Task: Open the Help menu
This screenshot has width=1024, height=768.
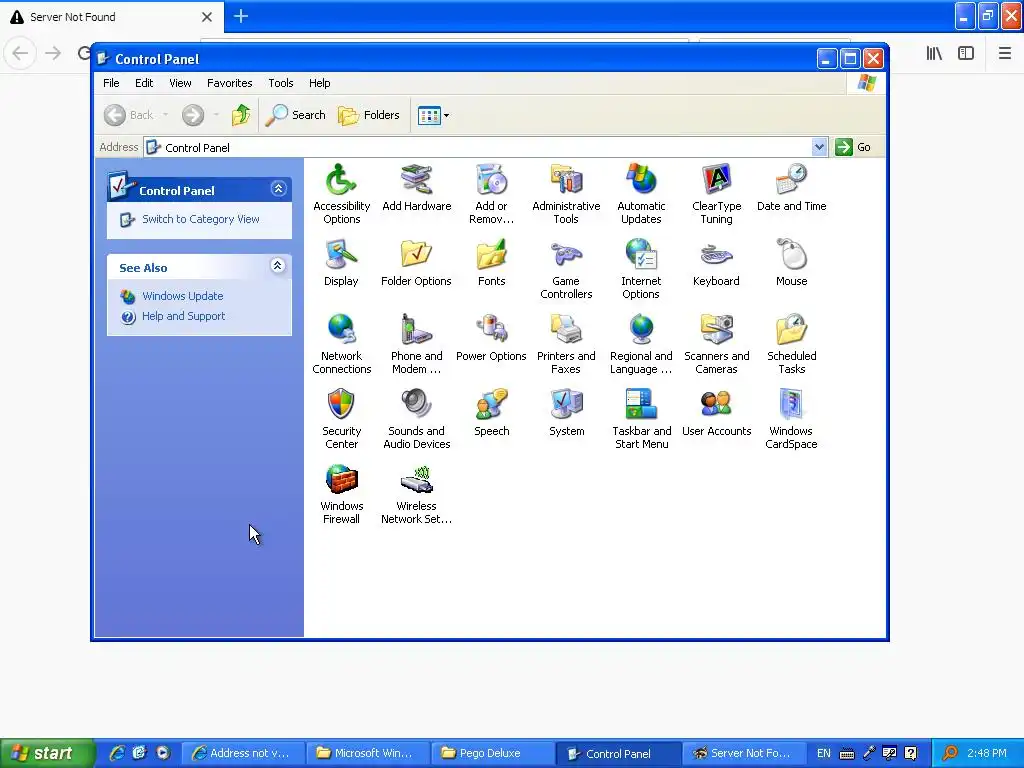Action: click(319, 83)
